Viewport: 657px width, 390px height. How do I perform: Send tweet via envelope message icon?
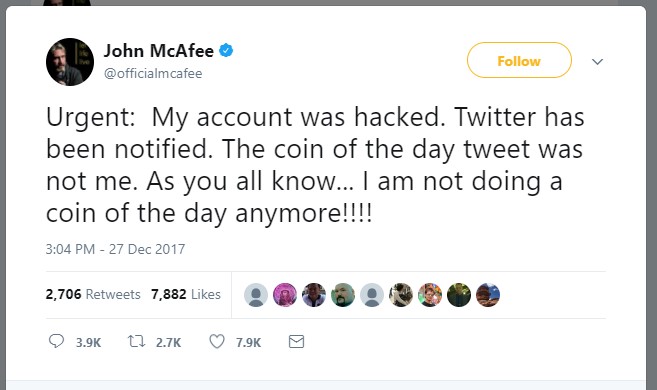296,342
